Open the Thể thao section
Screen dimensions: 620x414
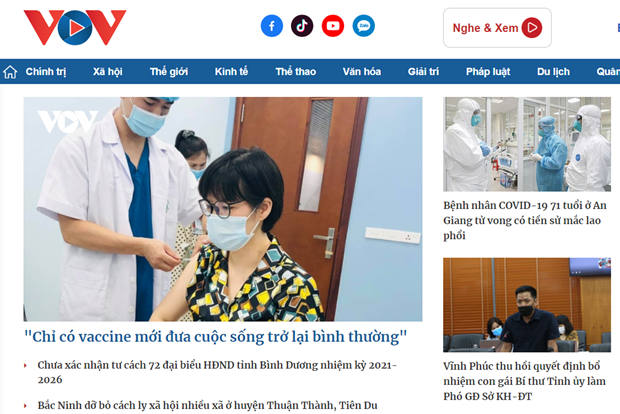coord(296,72)
